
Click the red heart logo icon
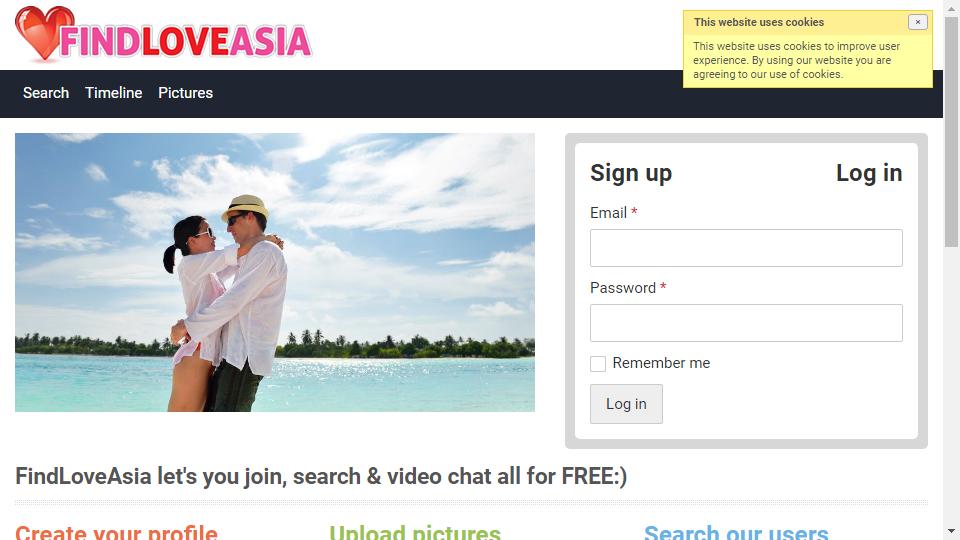(43, 33)
